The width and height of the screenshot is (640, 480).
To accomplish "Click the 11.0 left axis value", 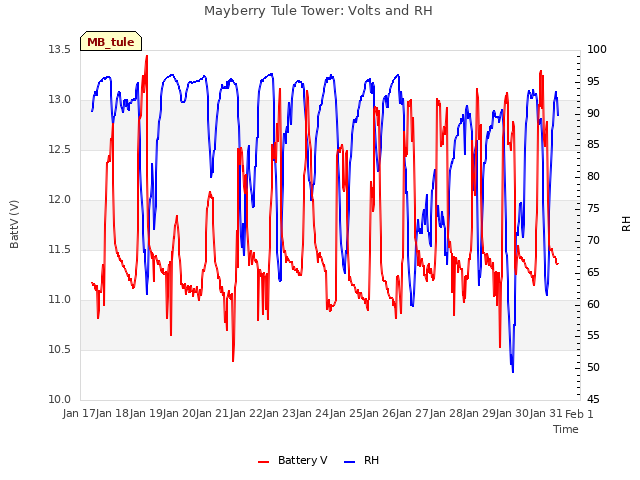I will coord(60,299).
